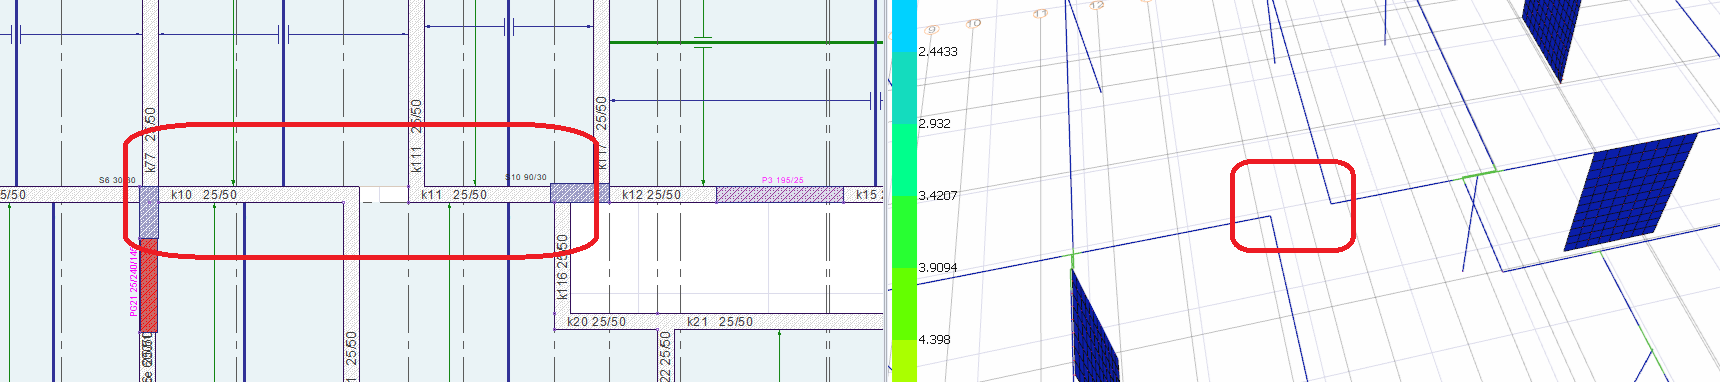Select the short green beam segment in 3D view
1720x382 pixels.
click(1480, 175)
